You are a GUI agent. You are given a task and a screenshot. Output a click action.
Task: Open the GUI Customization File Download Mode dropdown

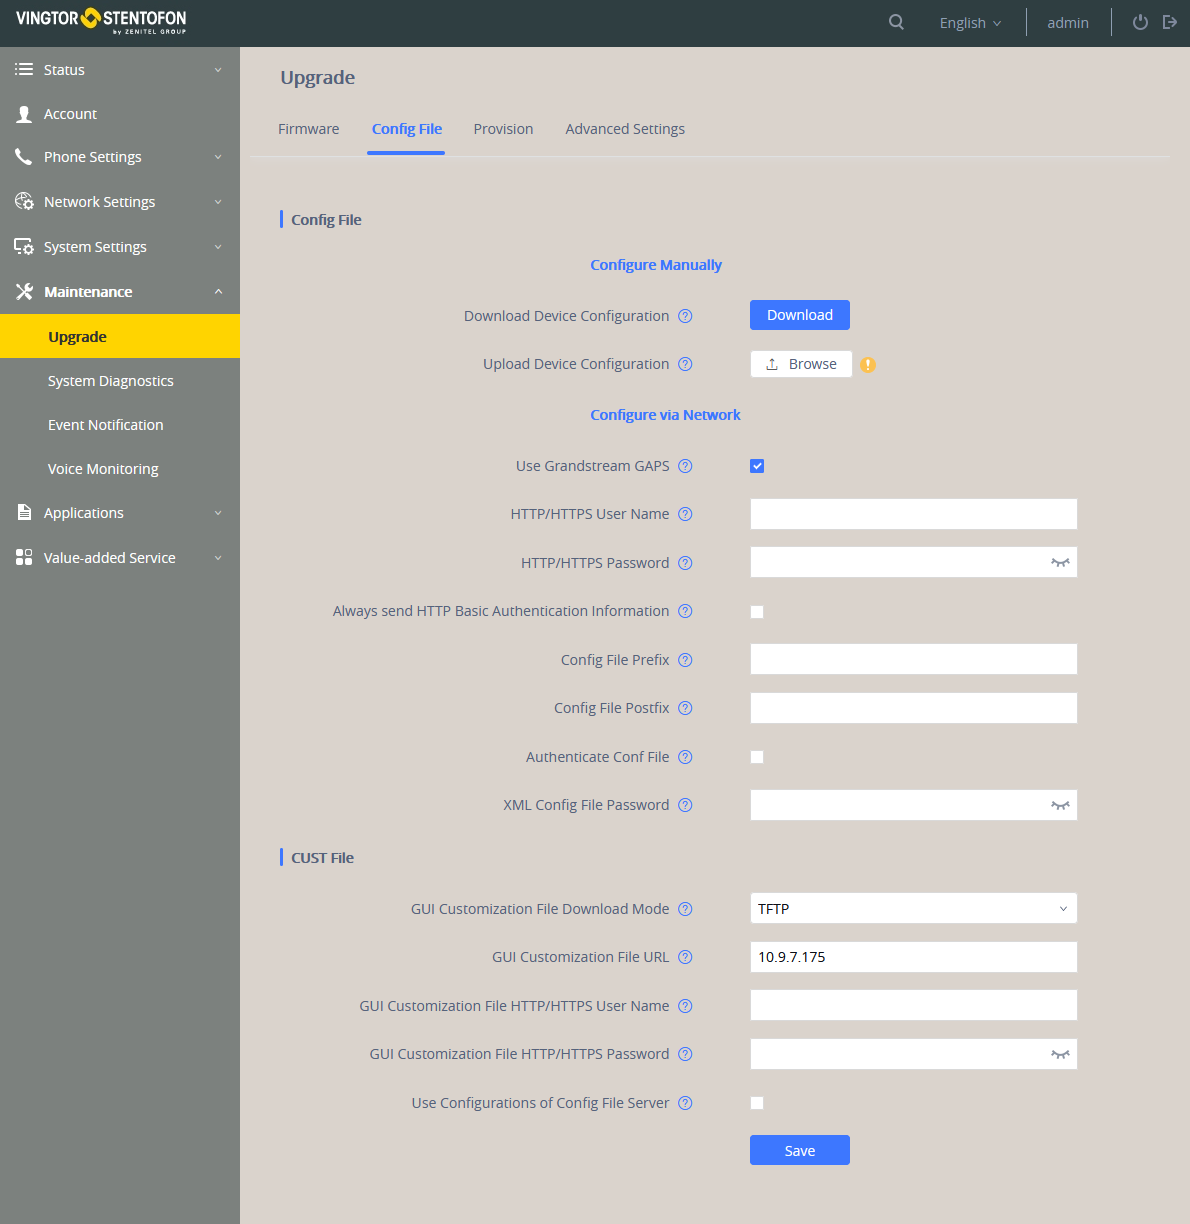point(914,908)
